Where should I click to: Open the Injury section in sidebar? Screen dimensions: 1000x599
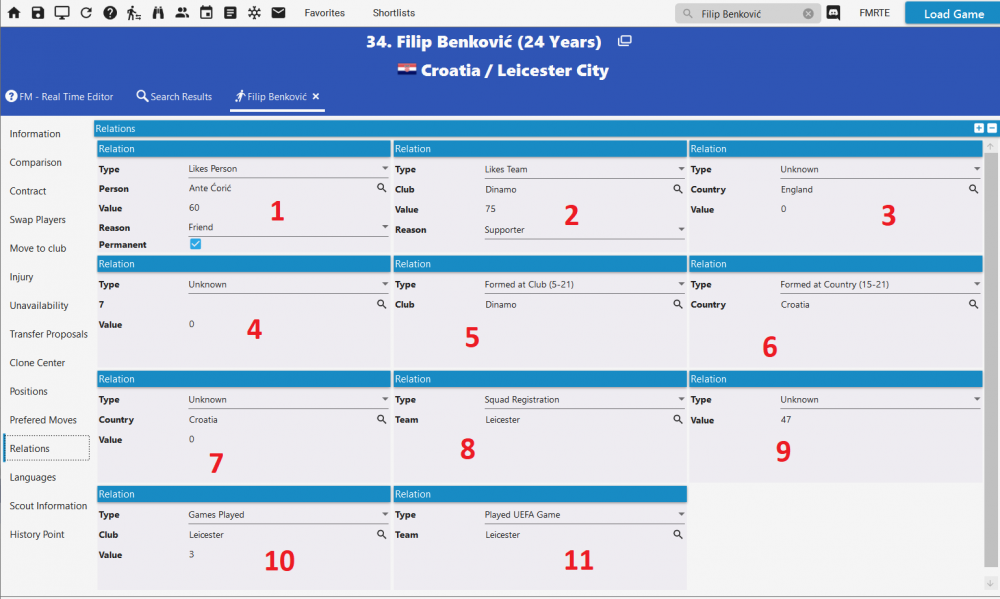click(21, 277)
